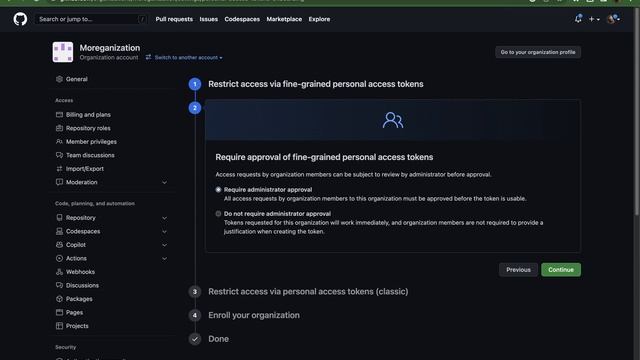Open Repository roles settings link
Viewport: 640px width, 360px height.
coord(88,128)
